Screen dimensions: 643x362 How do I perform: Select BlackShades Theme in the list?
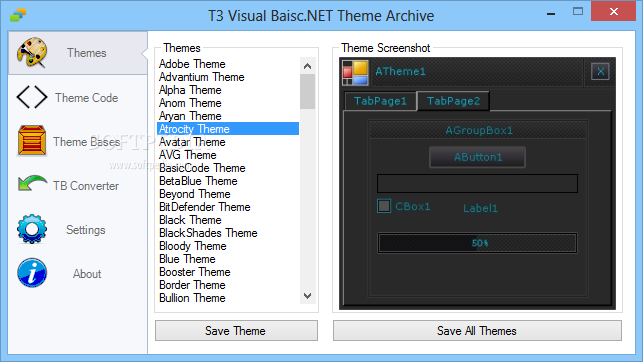pos(228,233)
